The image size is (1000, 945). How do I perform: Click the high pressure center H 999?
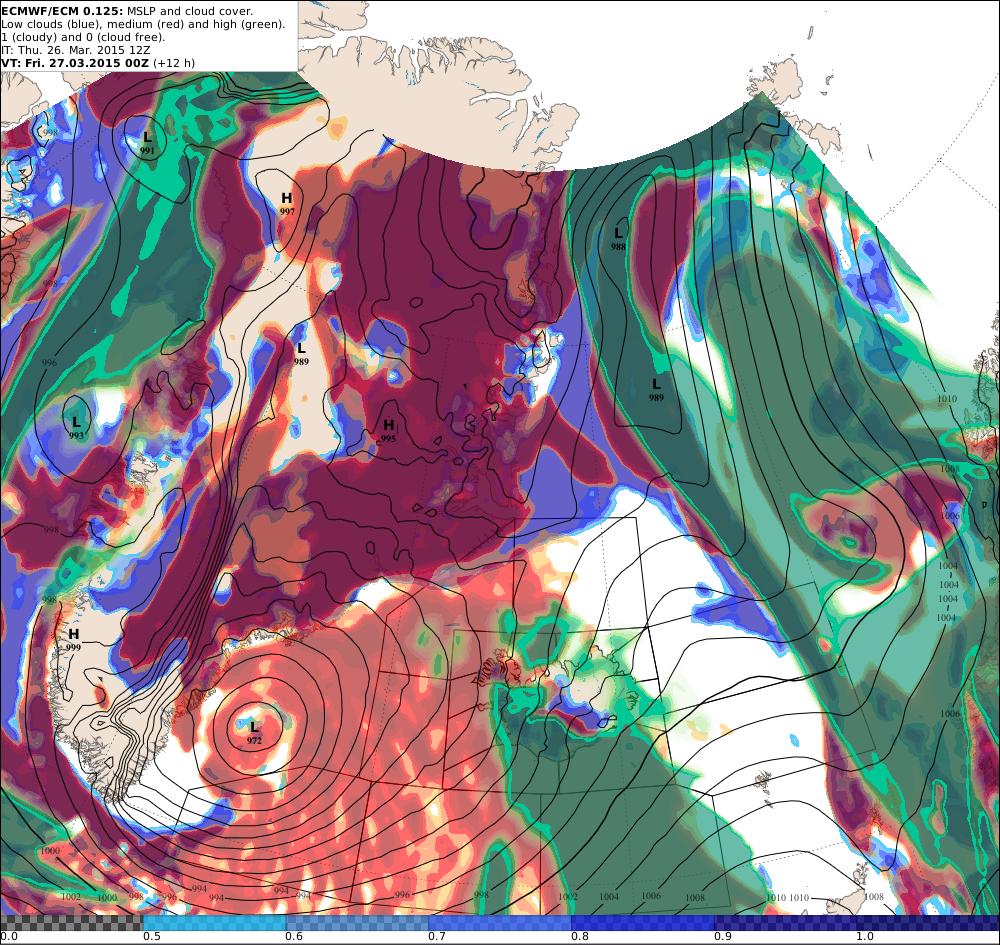(74, 639)
